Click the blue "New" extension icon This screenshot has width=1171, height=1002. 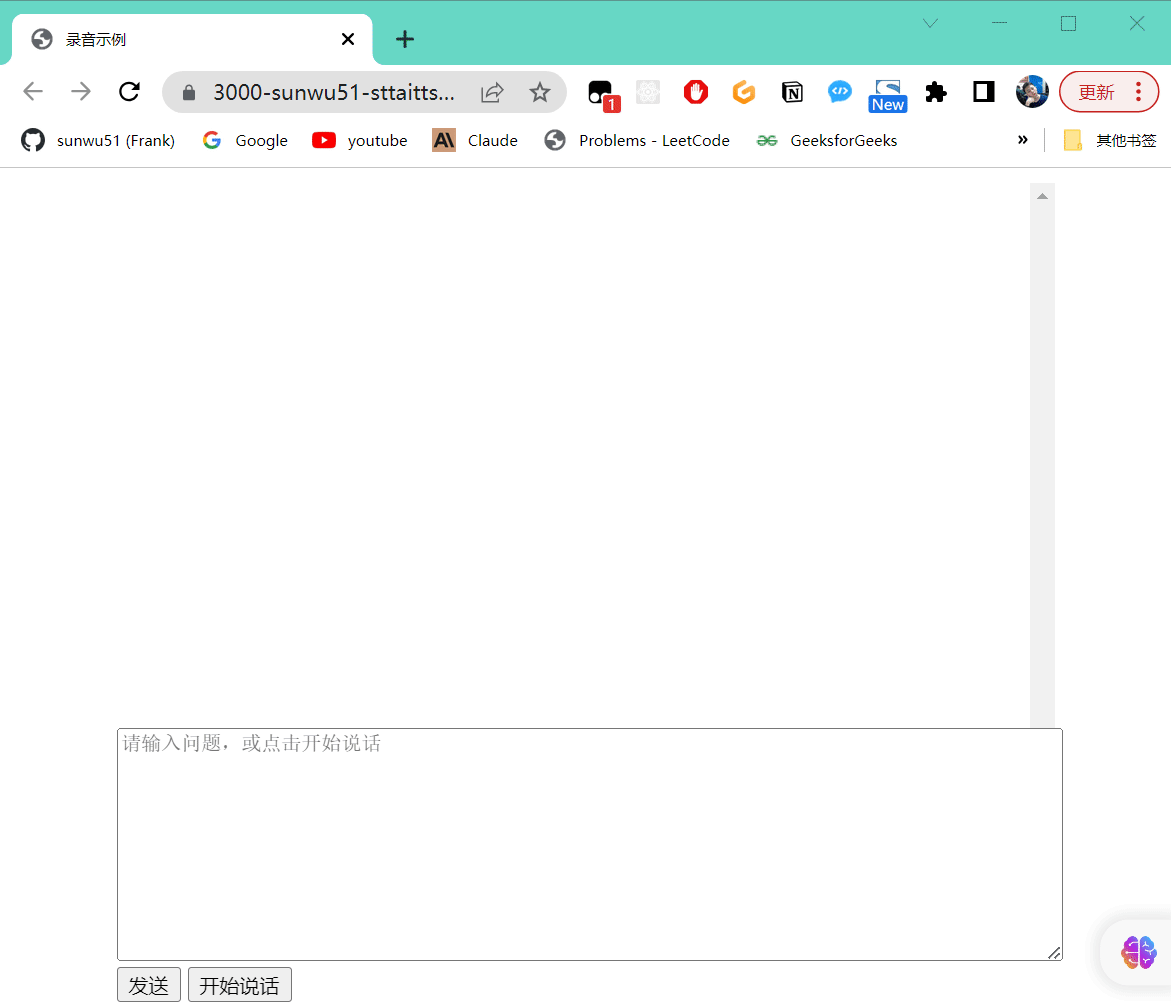[887, 92]
